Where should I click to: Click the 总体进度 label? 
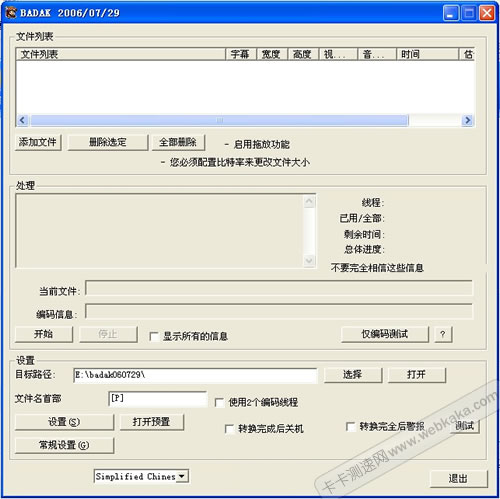point(364,249)
